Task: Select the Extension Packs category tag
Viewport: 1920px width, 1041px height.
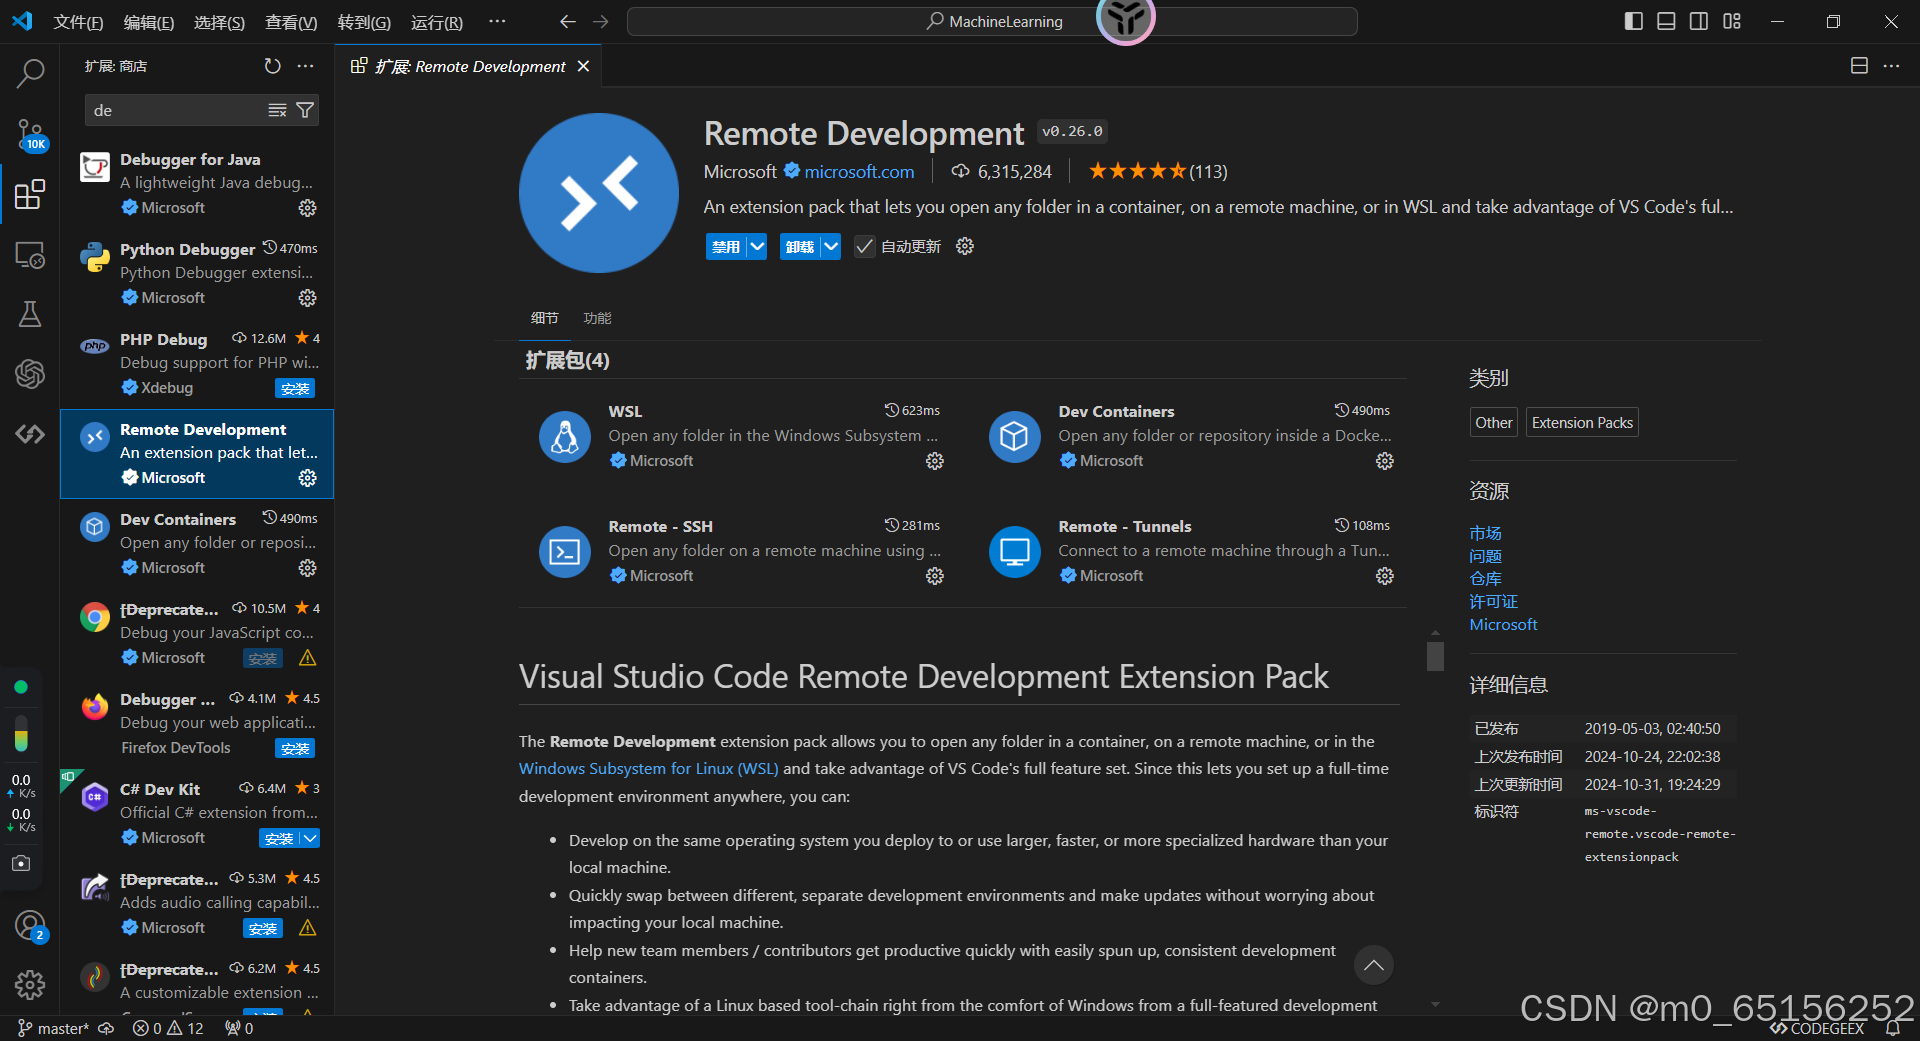Action: (1582, 422)
